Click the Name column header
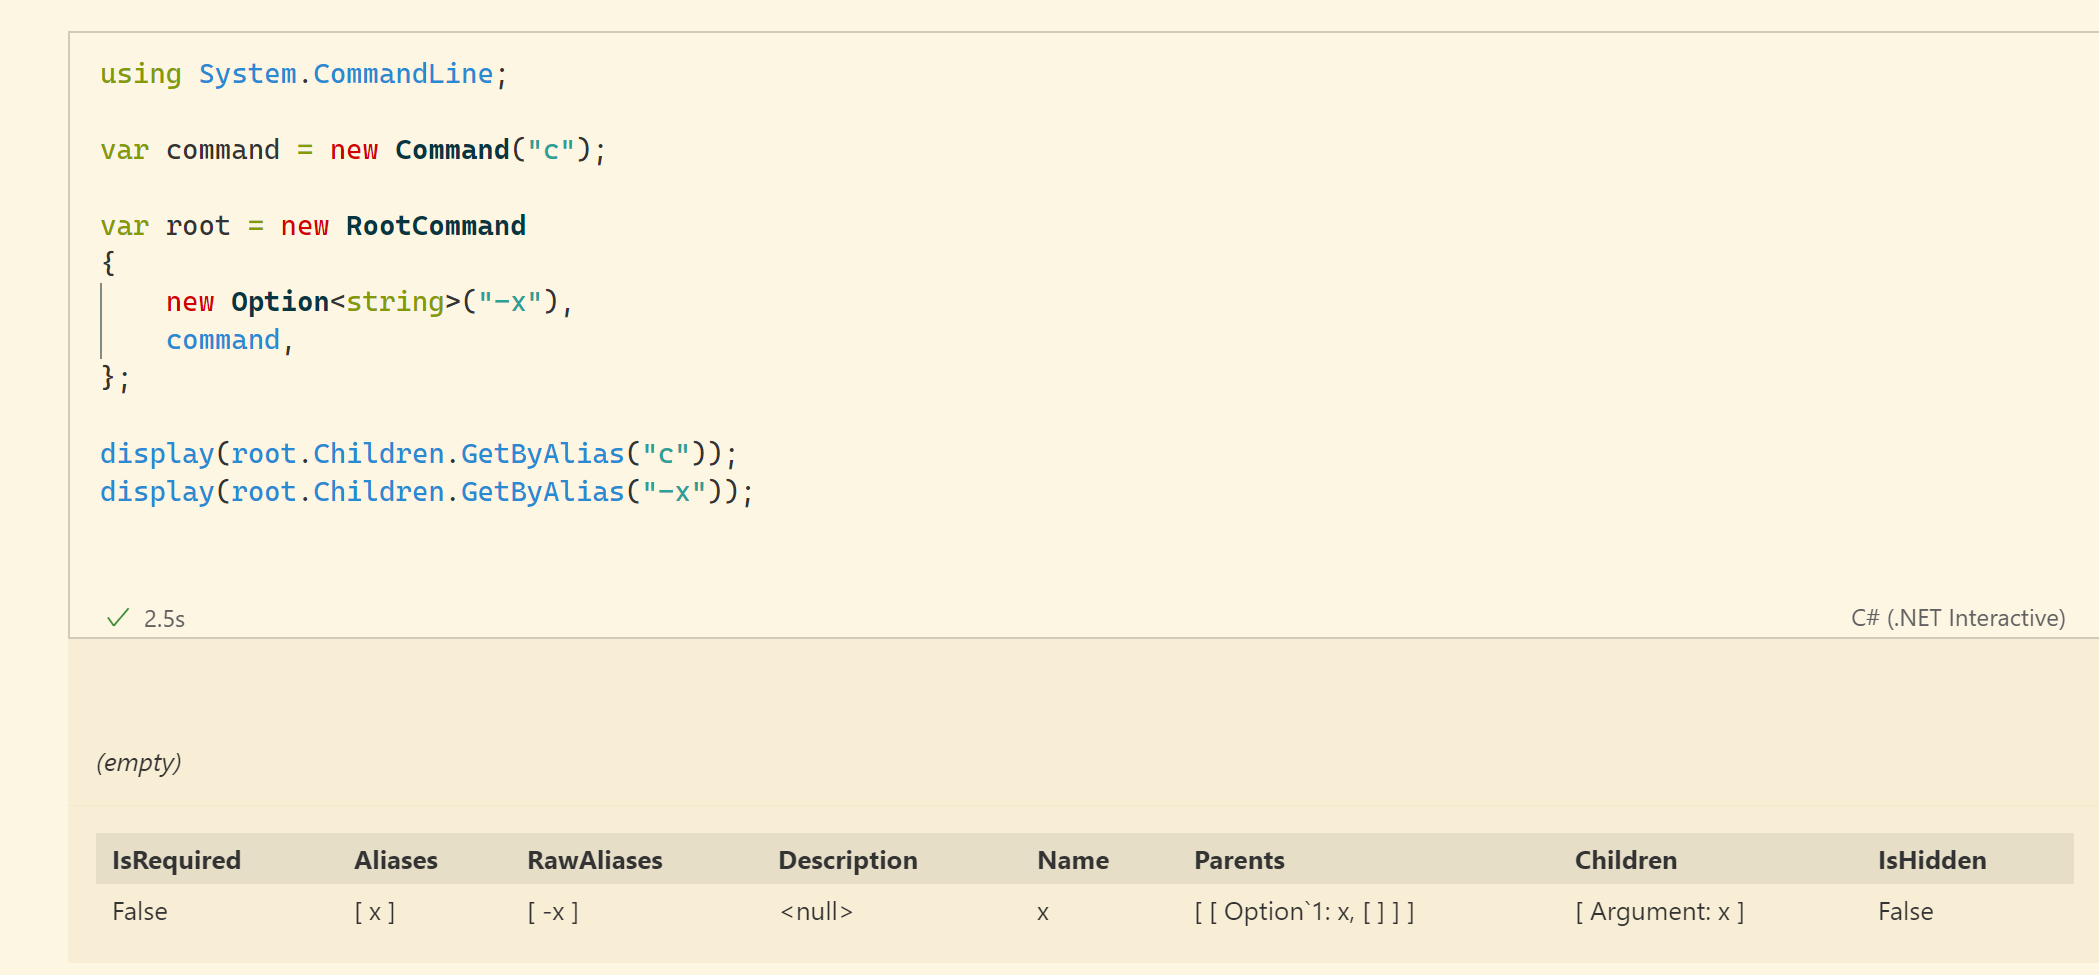The height and width of the screenshot is (975, 2099). click(x=1073, y=860)
